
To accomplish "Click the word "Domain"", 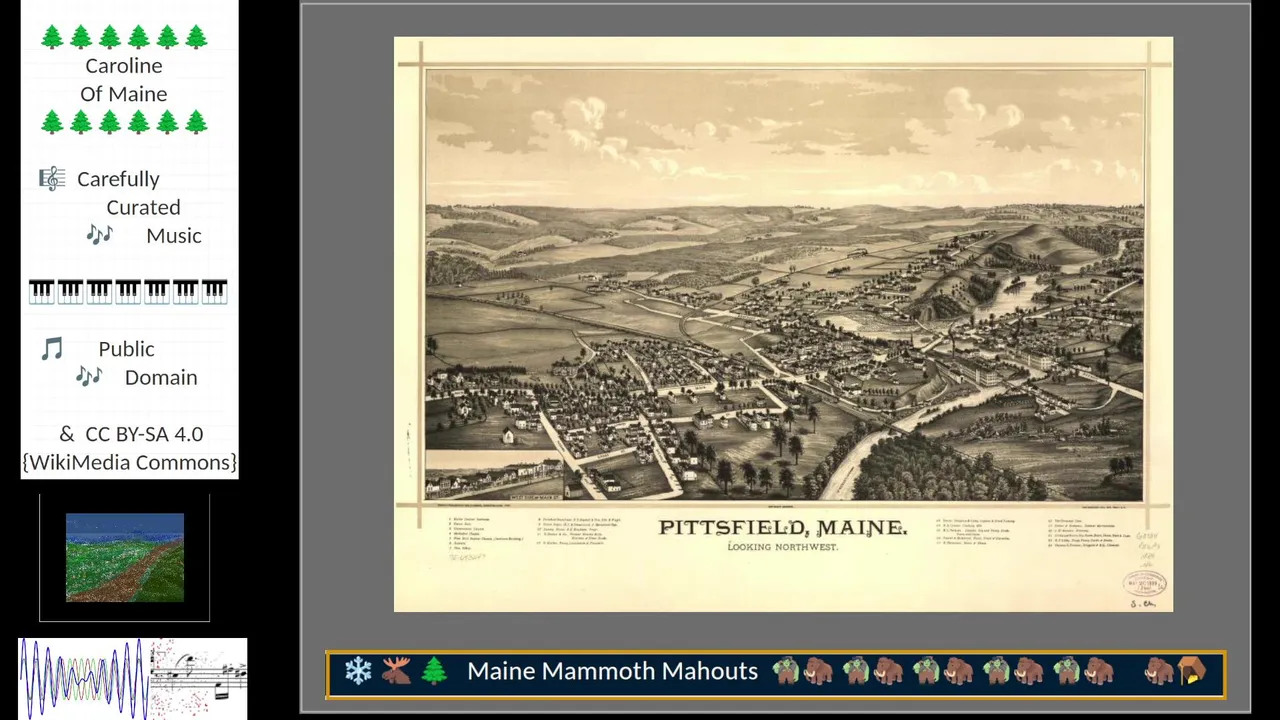I will point(161,378).
